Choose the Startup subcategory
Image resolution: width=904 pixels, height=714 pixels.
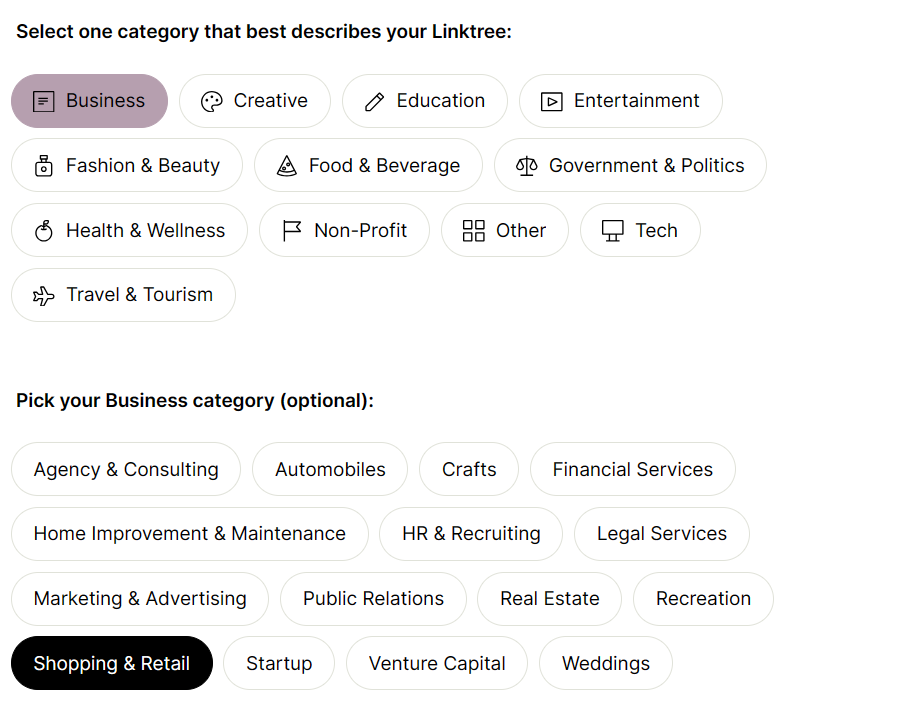[x=279, y=663]
